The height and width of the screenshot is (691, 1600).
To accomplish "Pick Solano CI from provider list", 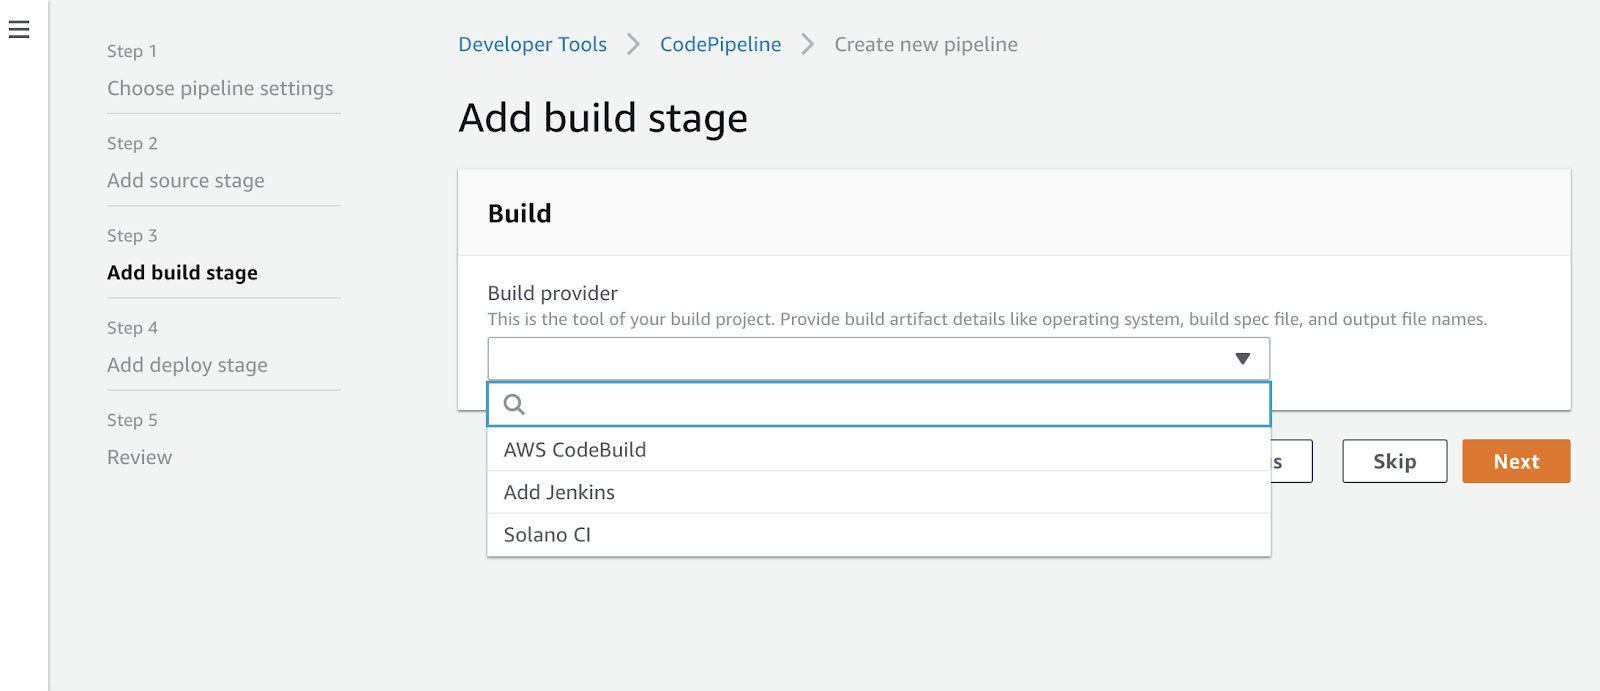I will pos(878,535).
